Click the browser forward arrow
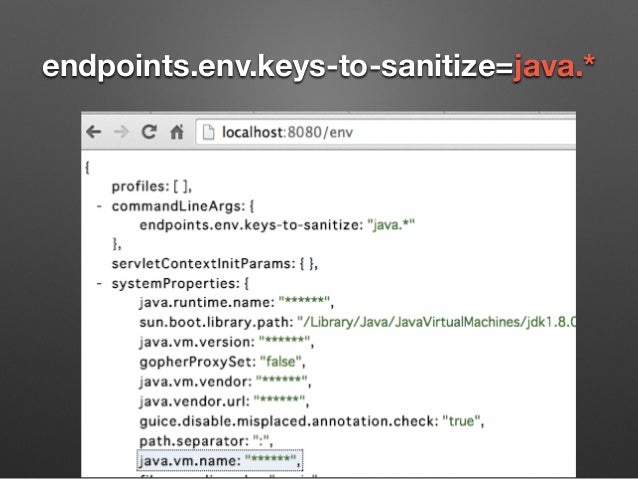 [x=121, y=132]
